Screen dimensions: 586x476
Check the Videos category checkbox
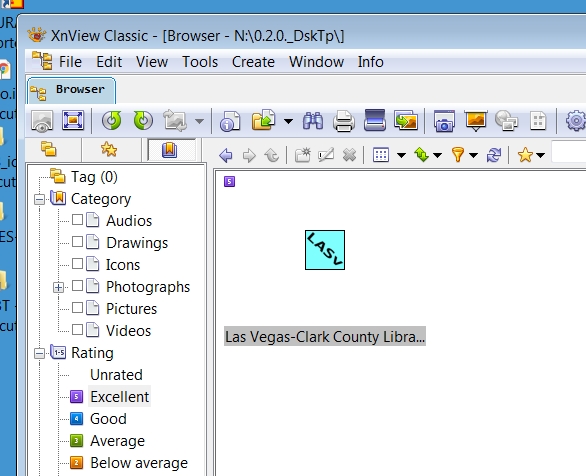[x=77, y=330]
